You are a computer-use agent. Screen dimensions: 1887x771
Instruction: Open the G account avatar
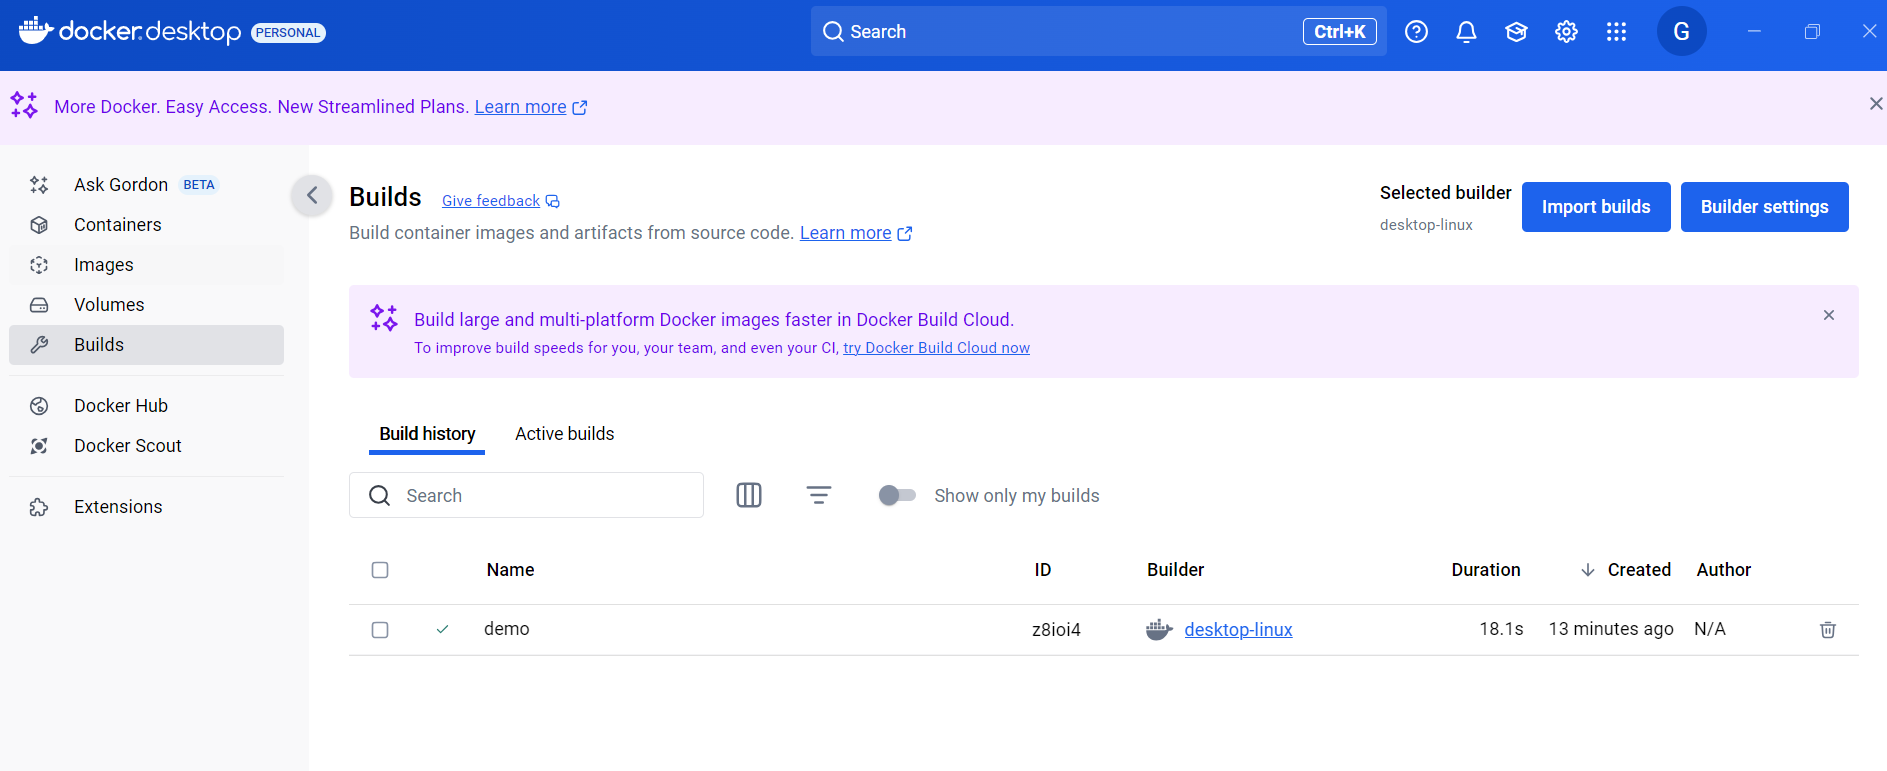pyautogui.click(x=1681, y=32)
